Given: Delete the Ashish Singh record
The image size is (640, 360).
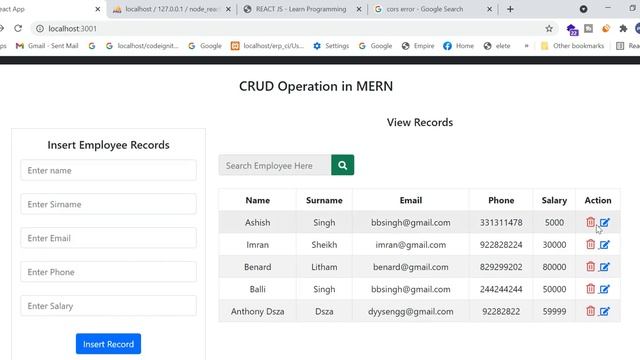Looking at the screenshot, I should 590,222.
